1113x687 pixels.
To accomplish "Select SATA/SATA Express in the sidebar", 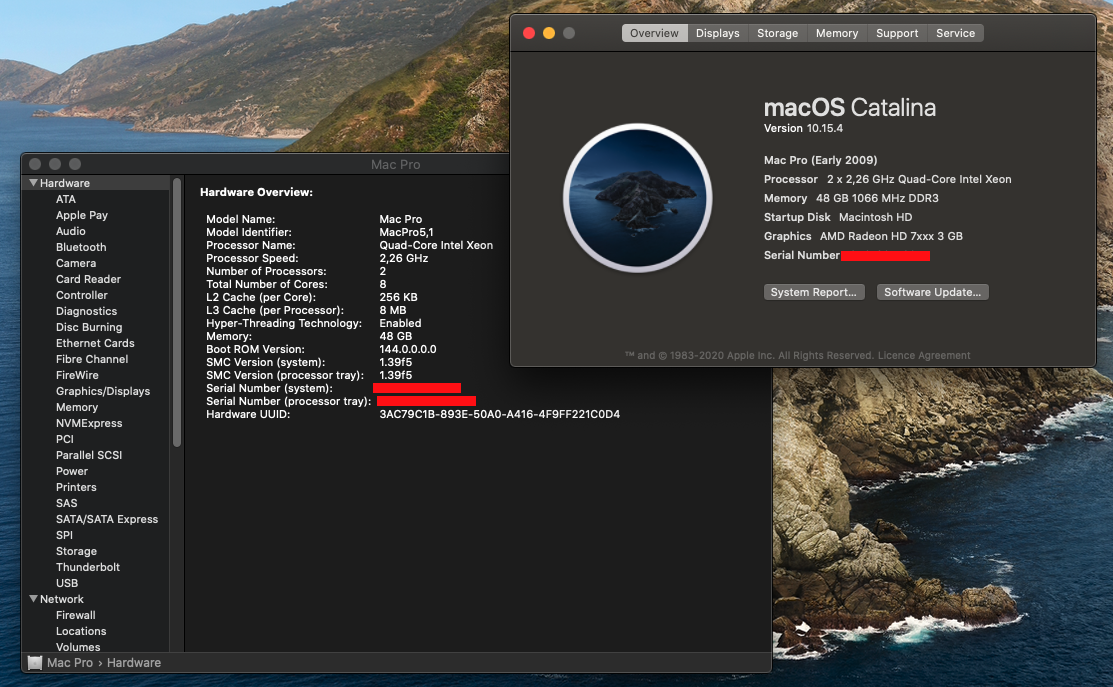I will pyautogui.click(x=107, y=520).
